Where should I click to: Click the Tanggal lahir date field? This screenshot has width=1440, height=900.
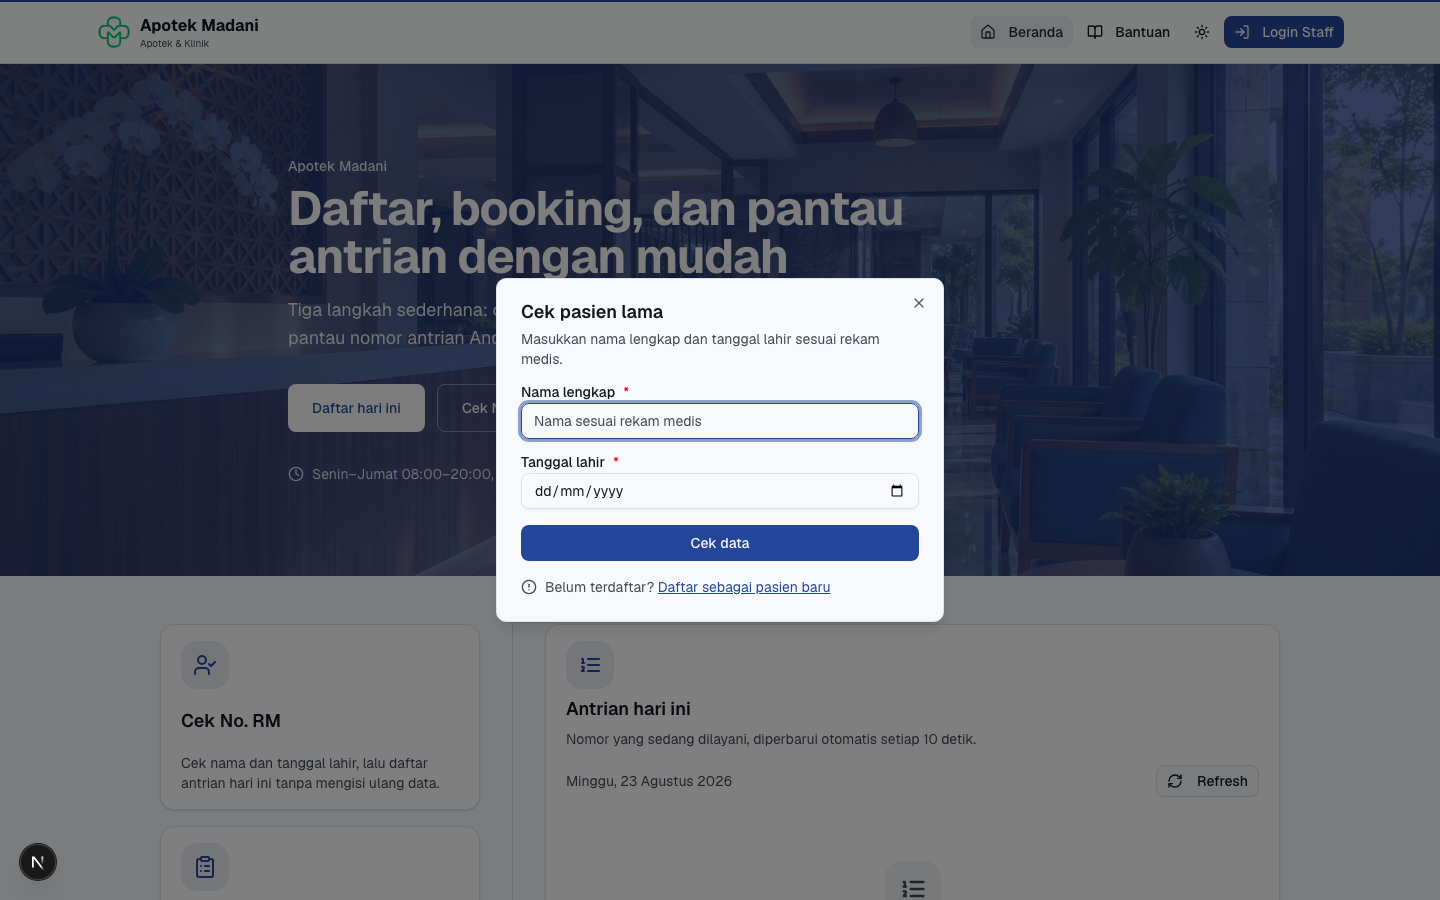[720, 491]
